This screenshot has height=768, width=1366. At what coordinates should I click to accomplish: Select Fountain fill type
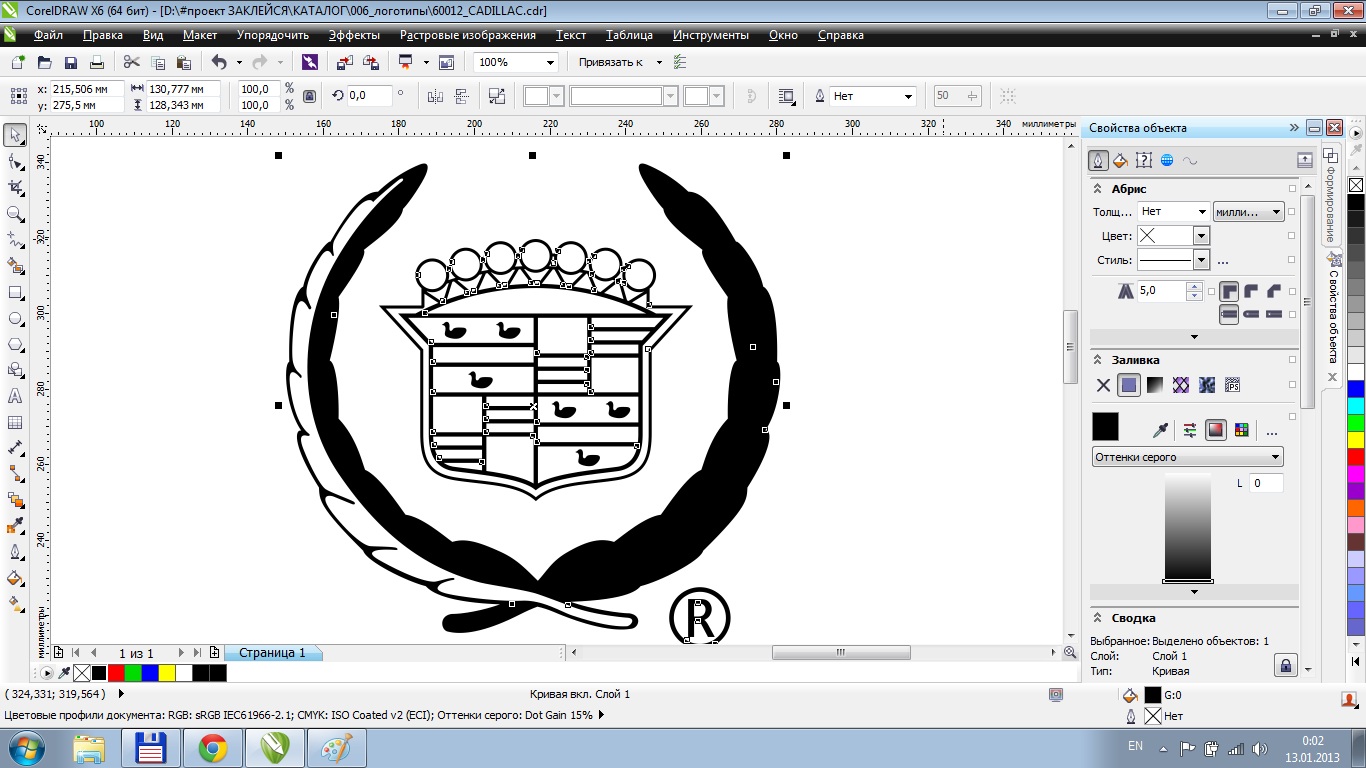(x=1155, y=385)
